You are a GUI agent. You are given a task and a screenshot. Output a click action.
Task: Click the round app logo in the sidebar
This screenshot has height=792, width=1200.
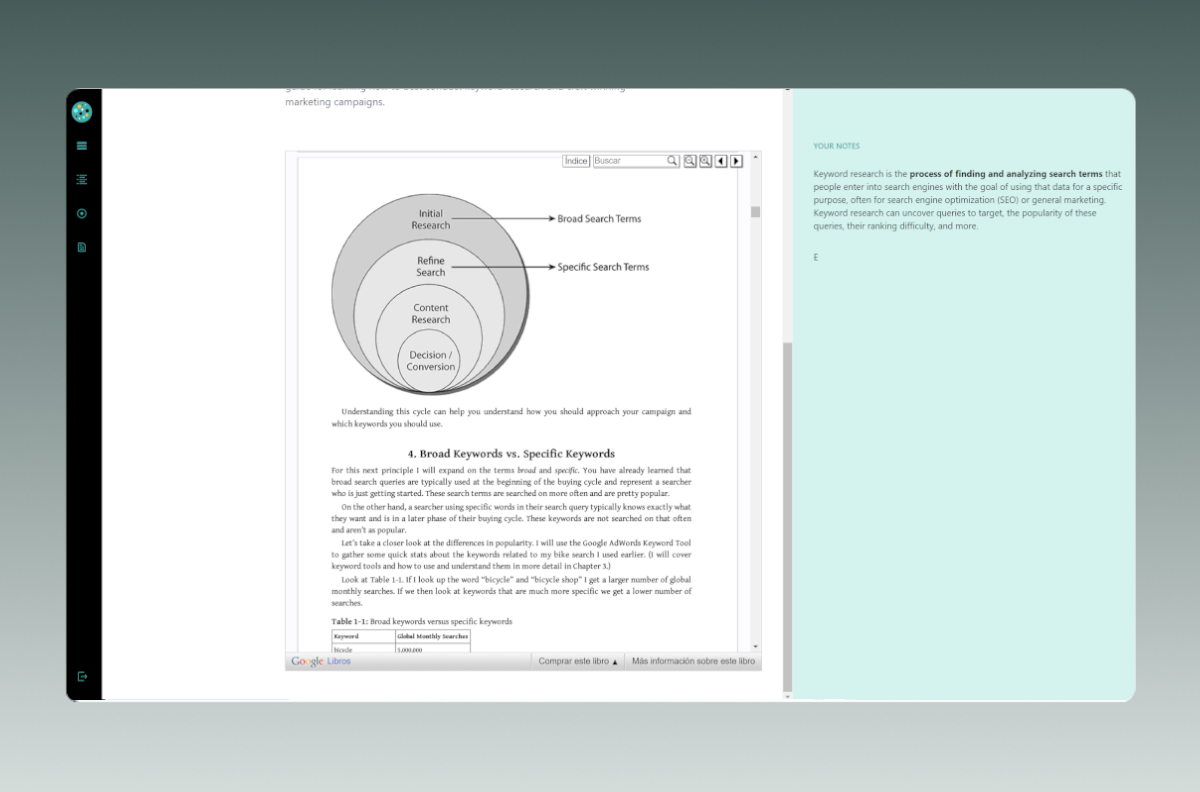coord(82,112)
